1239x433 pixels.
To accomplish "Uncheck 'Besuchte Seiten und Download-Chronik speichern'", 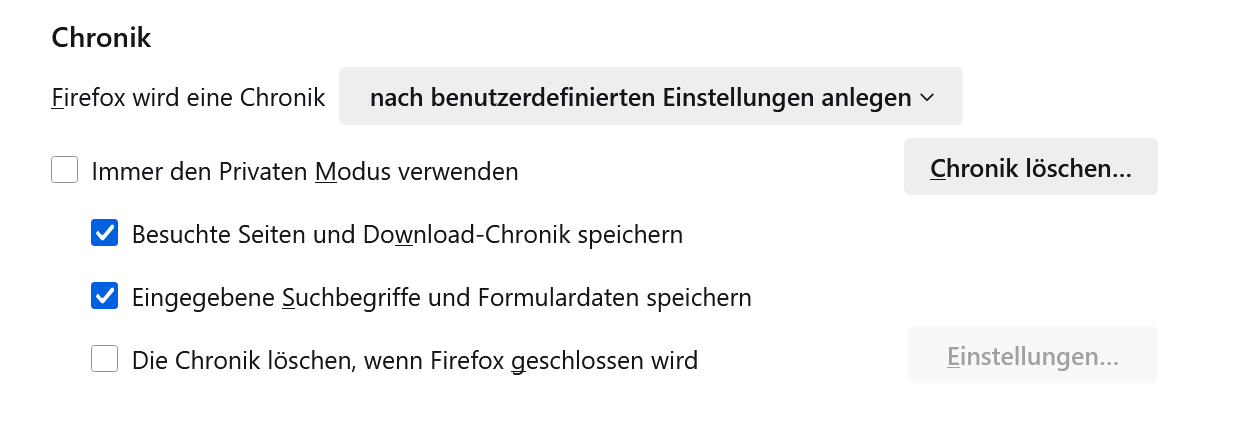I will [105, 234].
